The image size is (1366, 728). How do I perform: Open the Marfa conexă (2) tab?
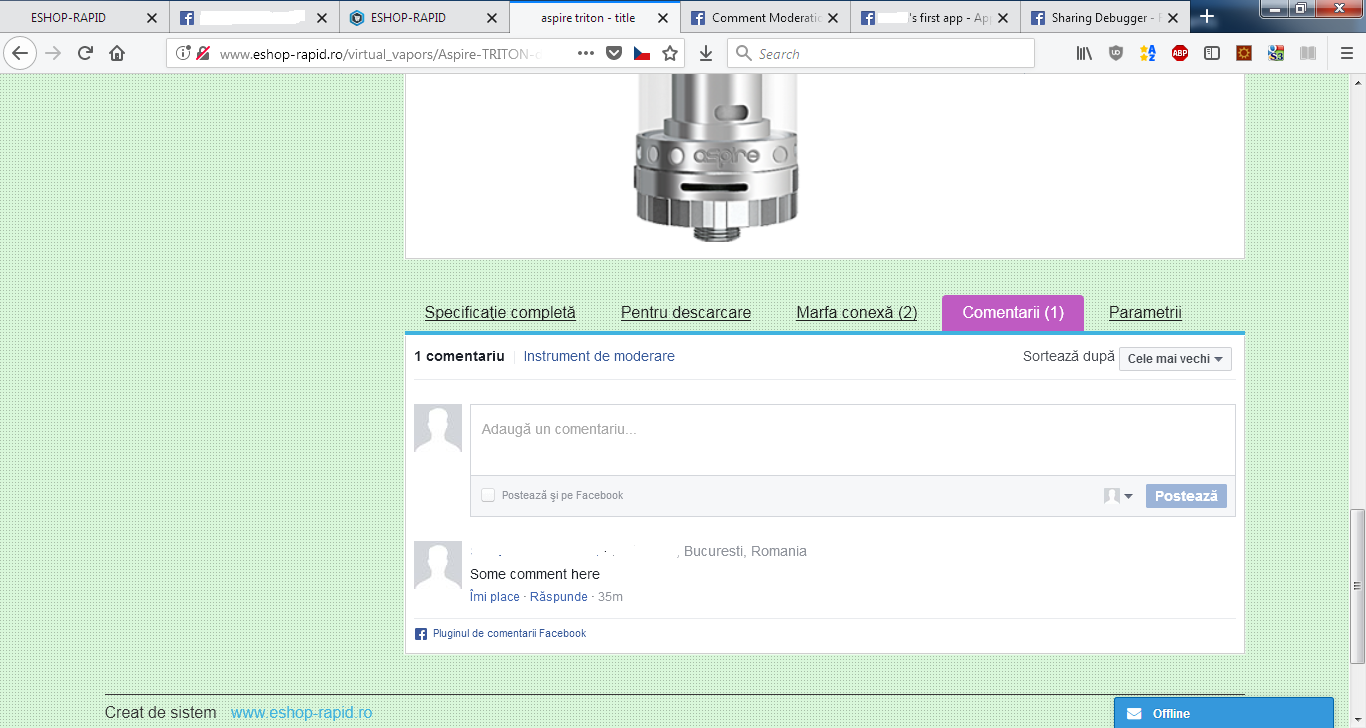[857, 312]
